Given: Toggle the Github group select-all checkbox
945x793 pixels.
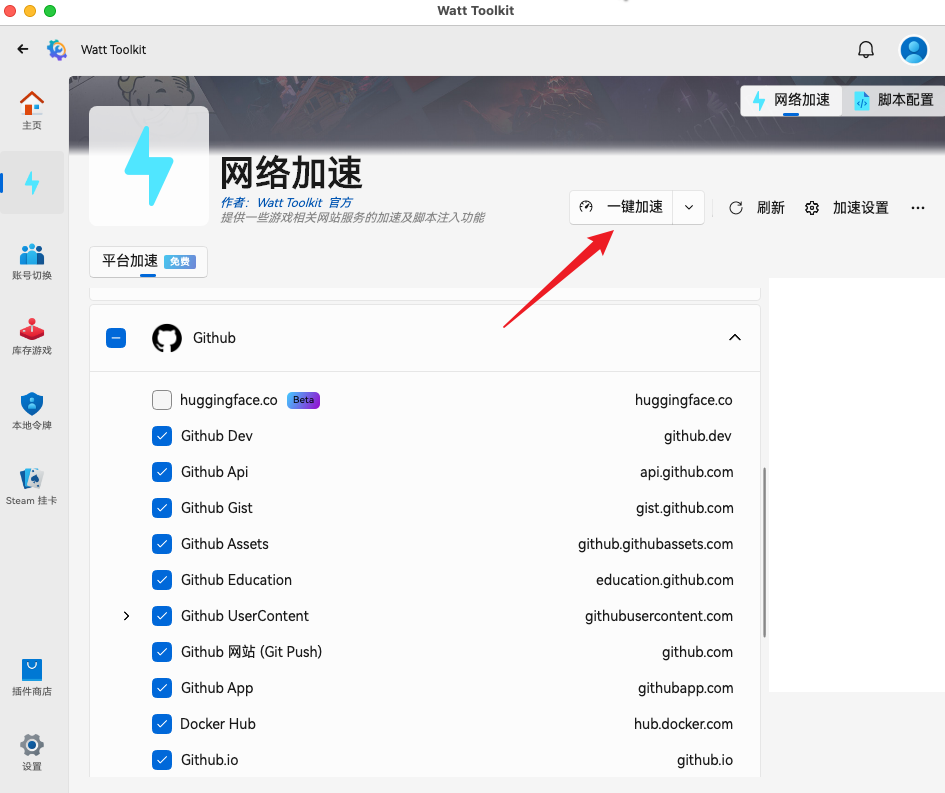Looking at the screenshot, I should click(x=116, y=338).
